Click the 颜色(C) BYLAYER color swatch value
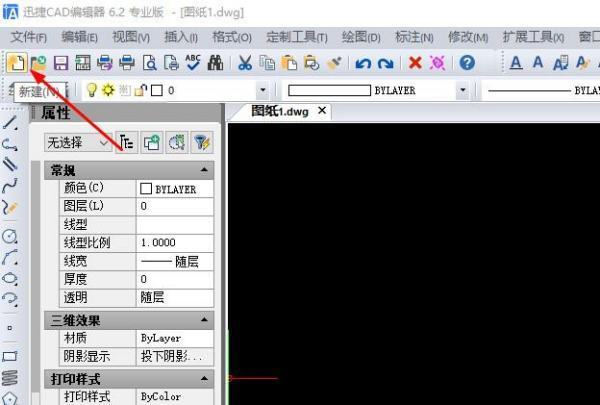This screenshot has height=405, width=600. coord(174,188)
